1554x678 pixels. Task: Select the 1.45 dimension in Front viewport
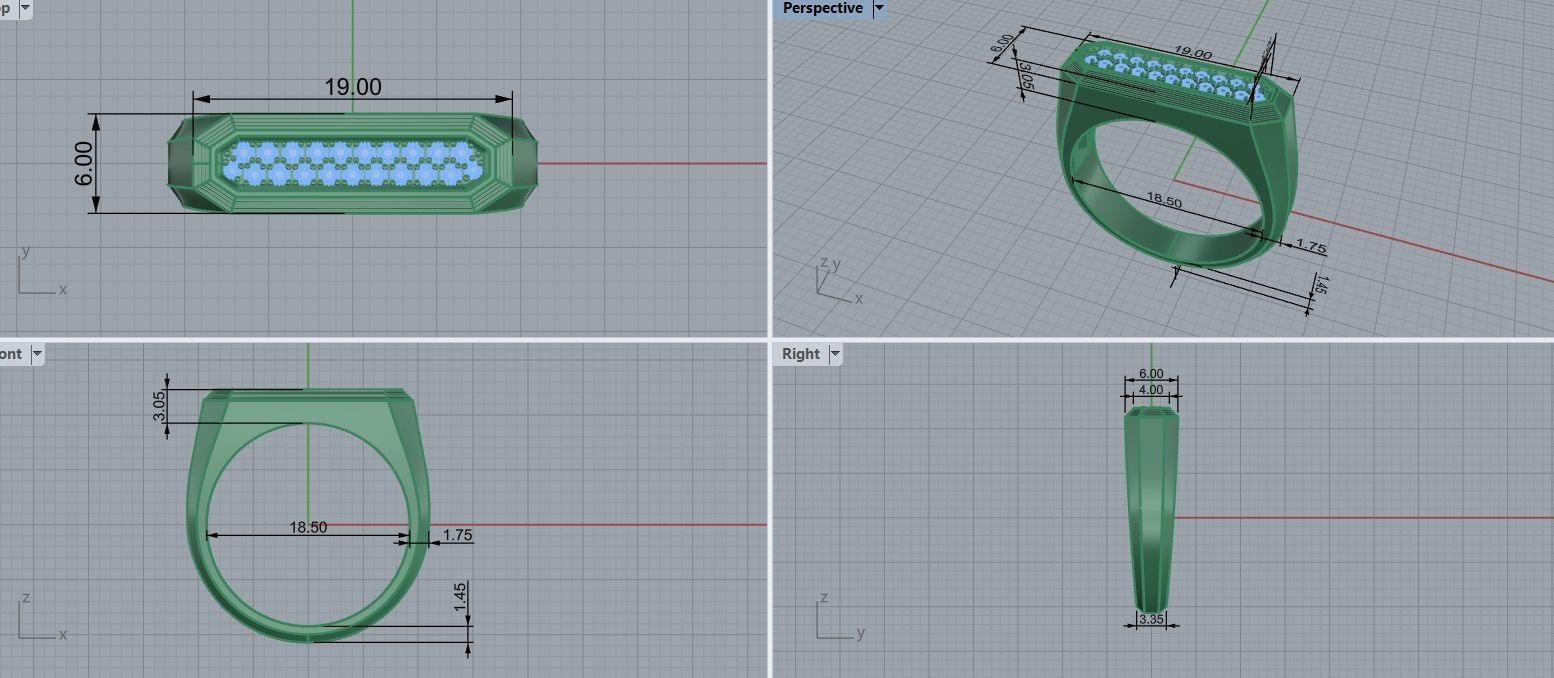pos(460,597)
